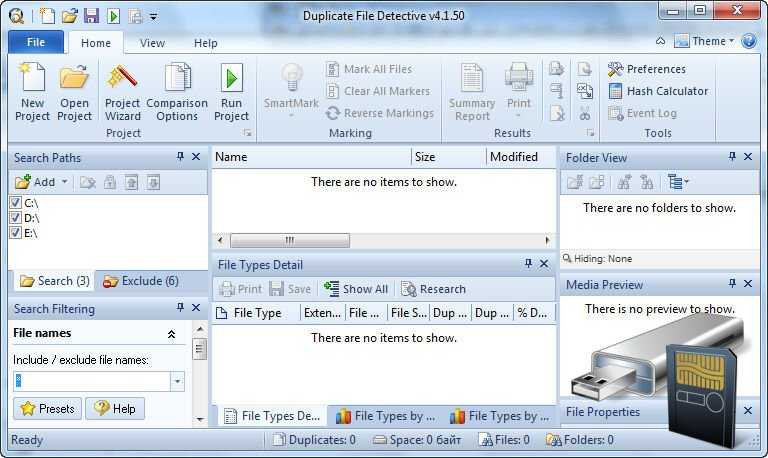The height and width of the screenshot is (458, 768).
Task: Select the Search (3) tab
Action: coord(55,281)
